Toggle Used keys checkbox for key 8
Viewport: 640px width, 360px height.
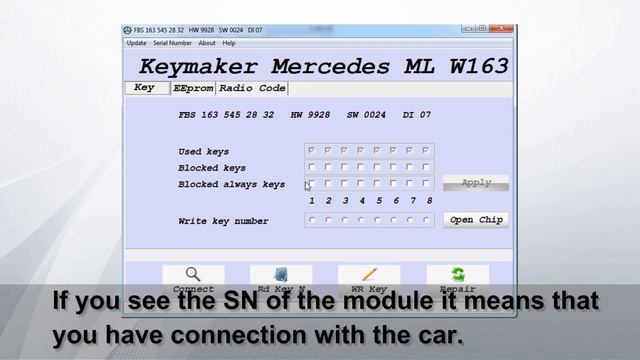point(426,151)
